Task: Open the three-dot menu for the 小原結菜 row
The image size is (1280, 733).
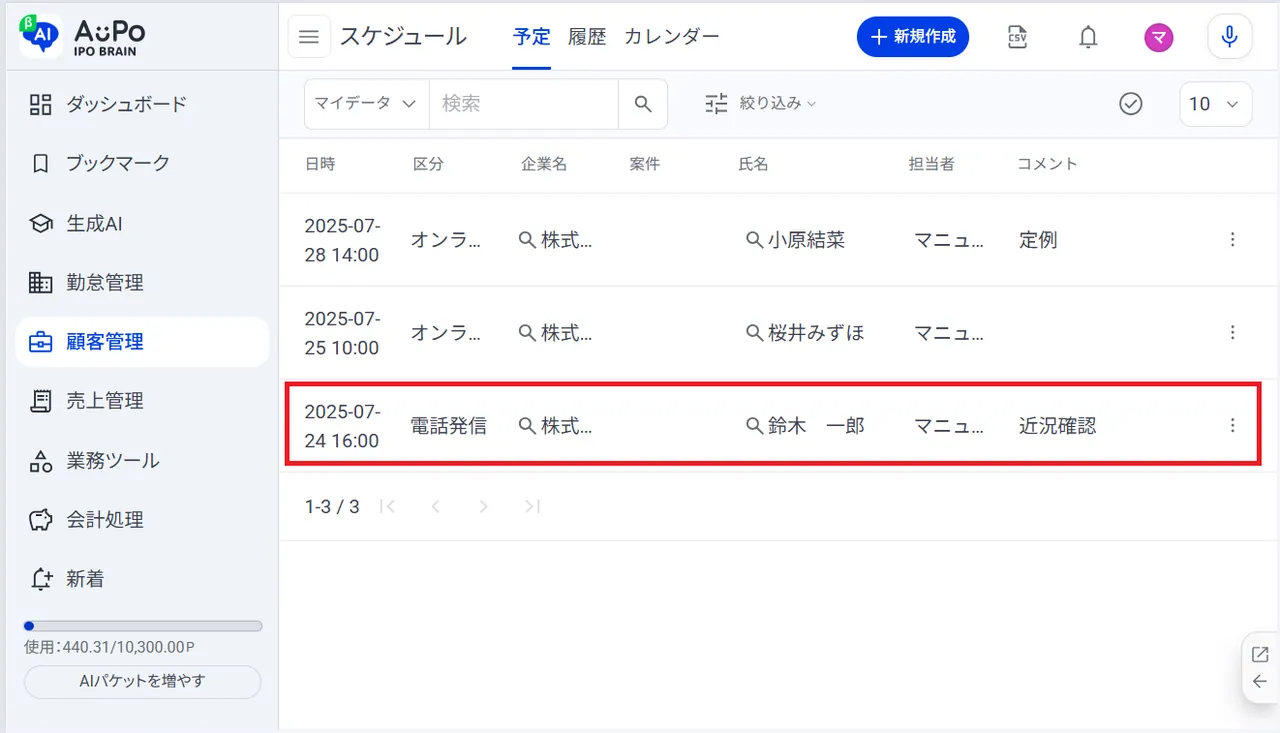Action: (x=1232, y=240)
